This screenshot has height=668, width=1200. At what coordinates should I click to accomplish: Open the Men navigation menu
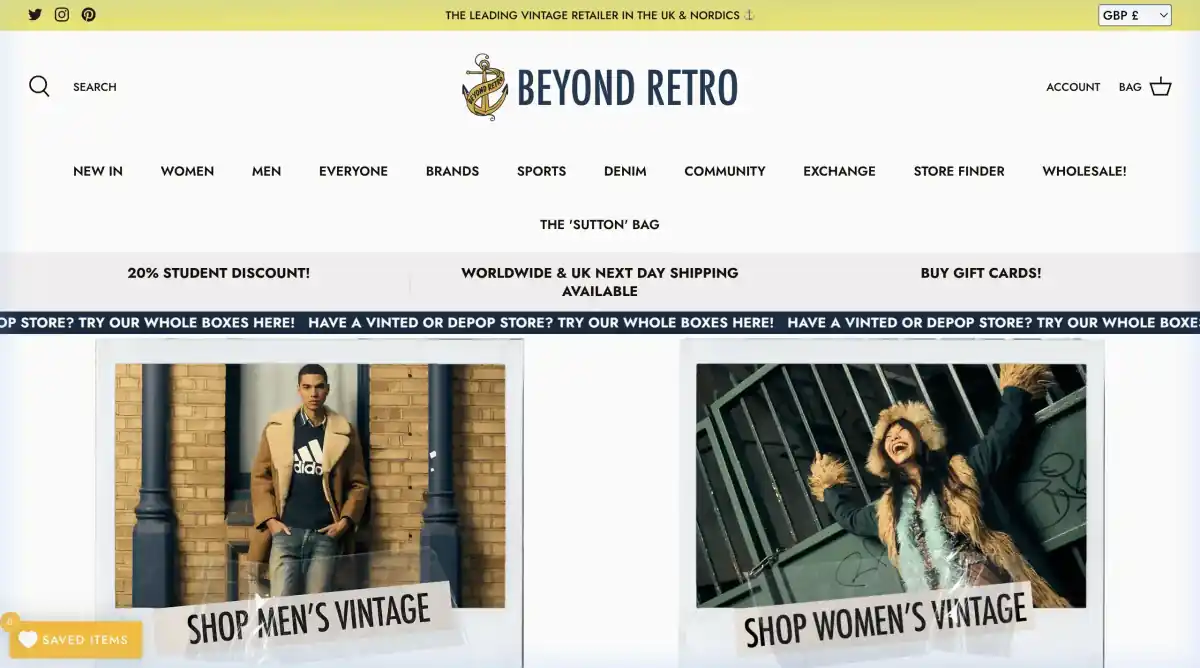tap(266, 171)
